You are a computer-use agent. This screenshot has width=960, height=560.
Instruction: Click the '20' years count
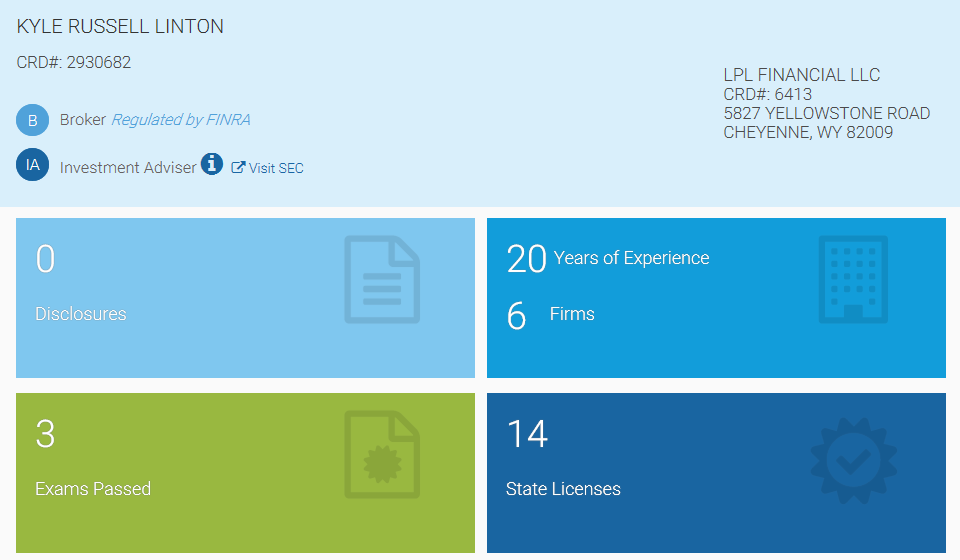[x=527, y=259]
